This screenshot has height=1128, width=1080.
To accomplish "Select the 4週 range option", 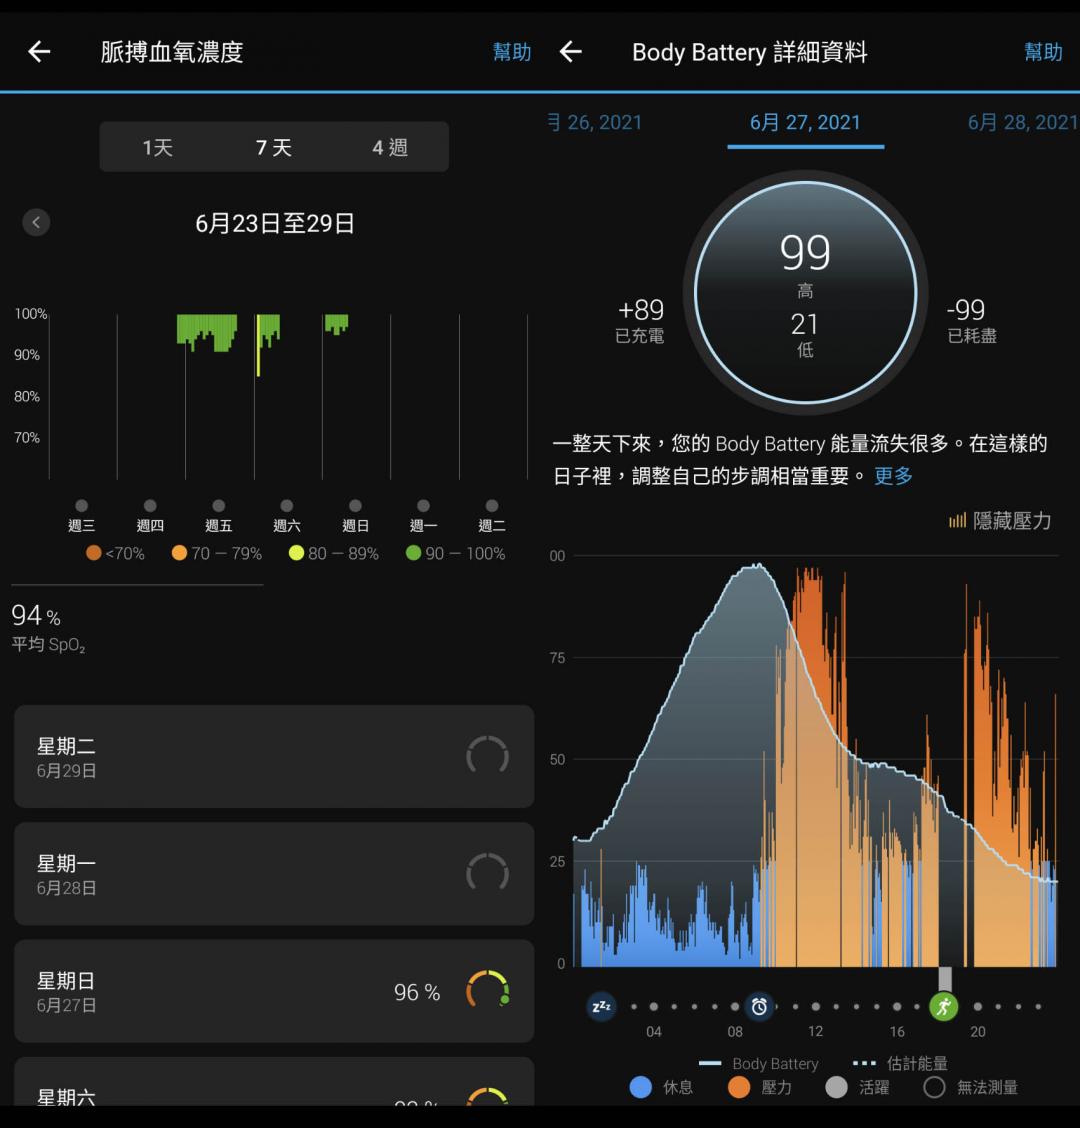I will 390,148.
